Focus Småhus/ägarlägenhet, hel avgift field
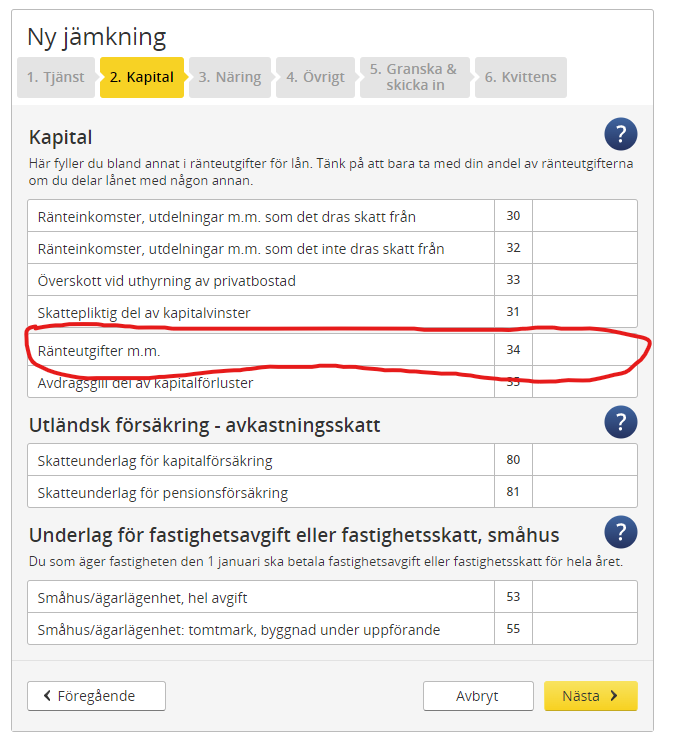 (584, 598)
